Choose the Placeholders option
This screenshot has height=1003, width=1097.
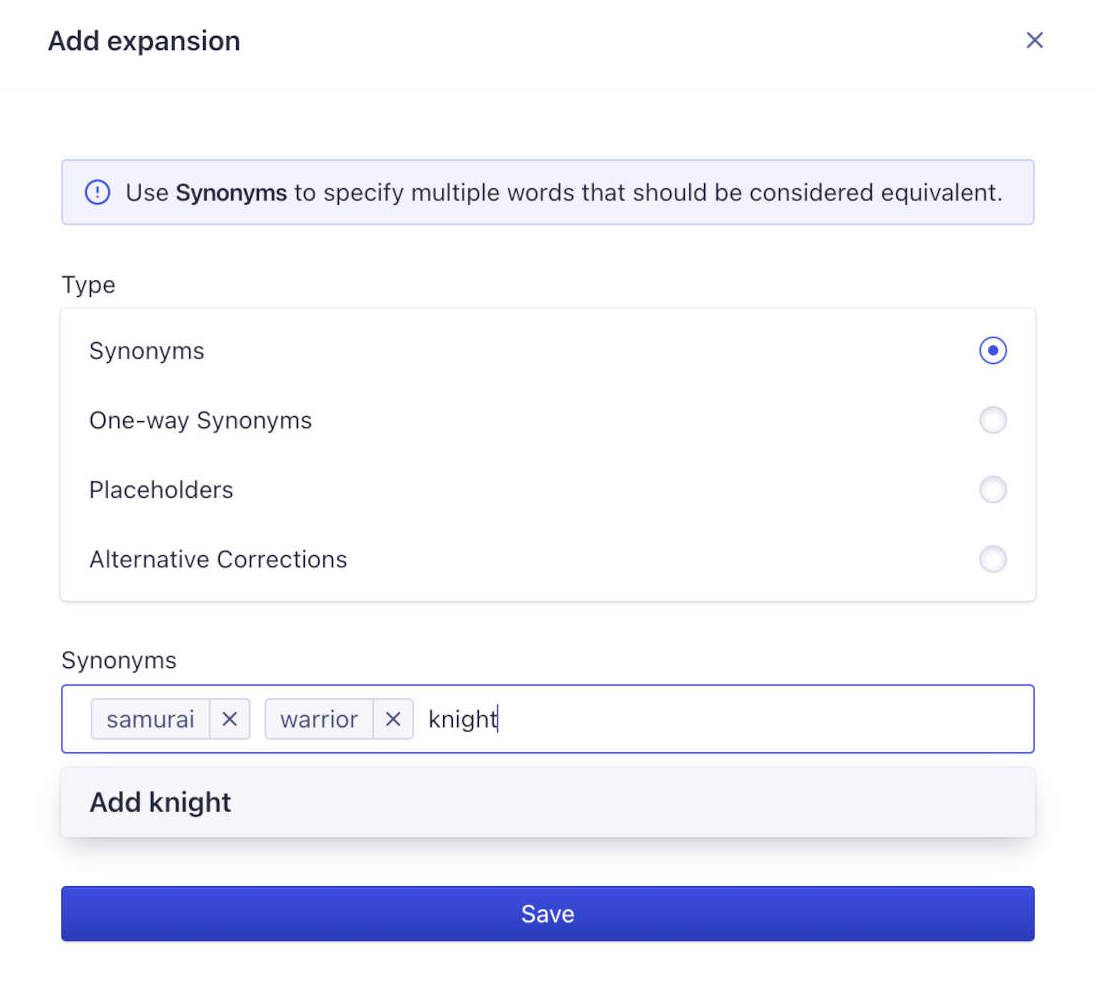pyautogui.click(x=992, y=490)
